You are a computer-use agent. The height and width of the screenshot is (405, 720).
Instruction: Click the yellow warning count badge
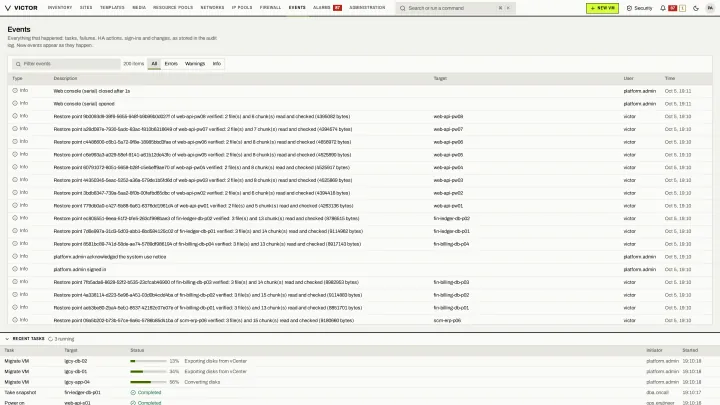(x=682, y=8)
